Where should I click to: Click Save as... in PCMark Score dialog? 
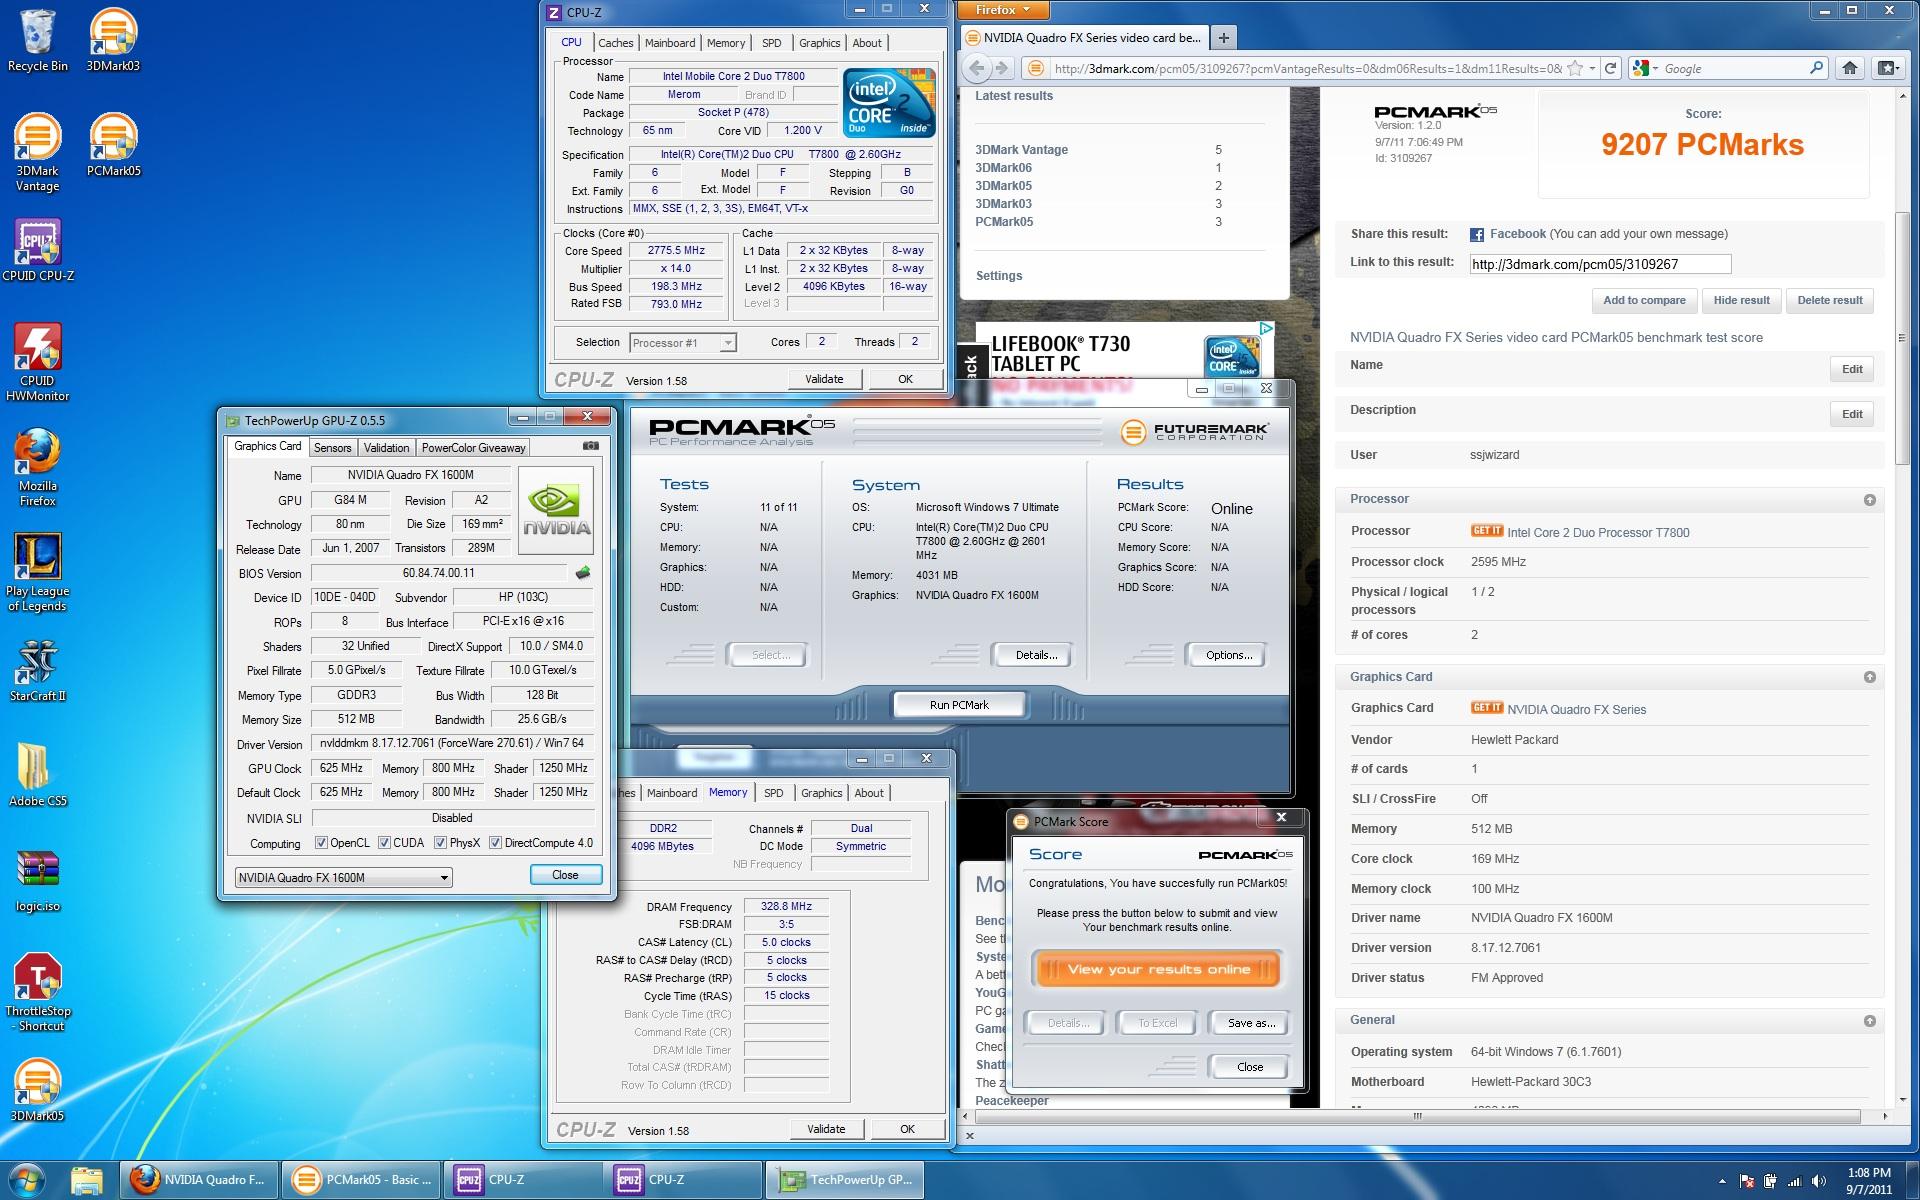tap(1251, 1023)
